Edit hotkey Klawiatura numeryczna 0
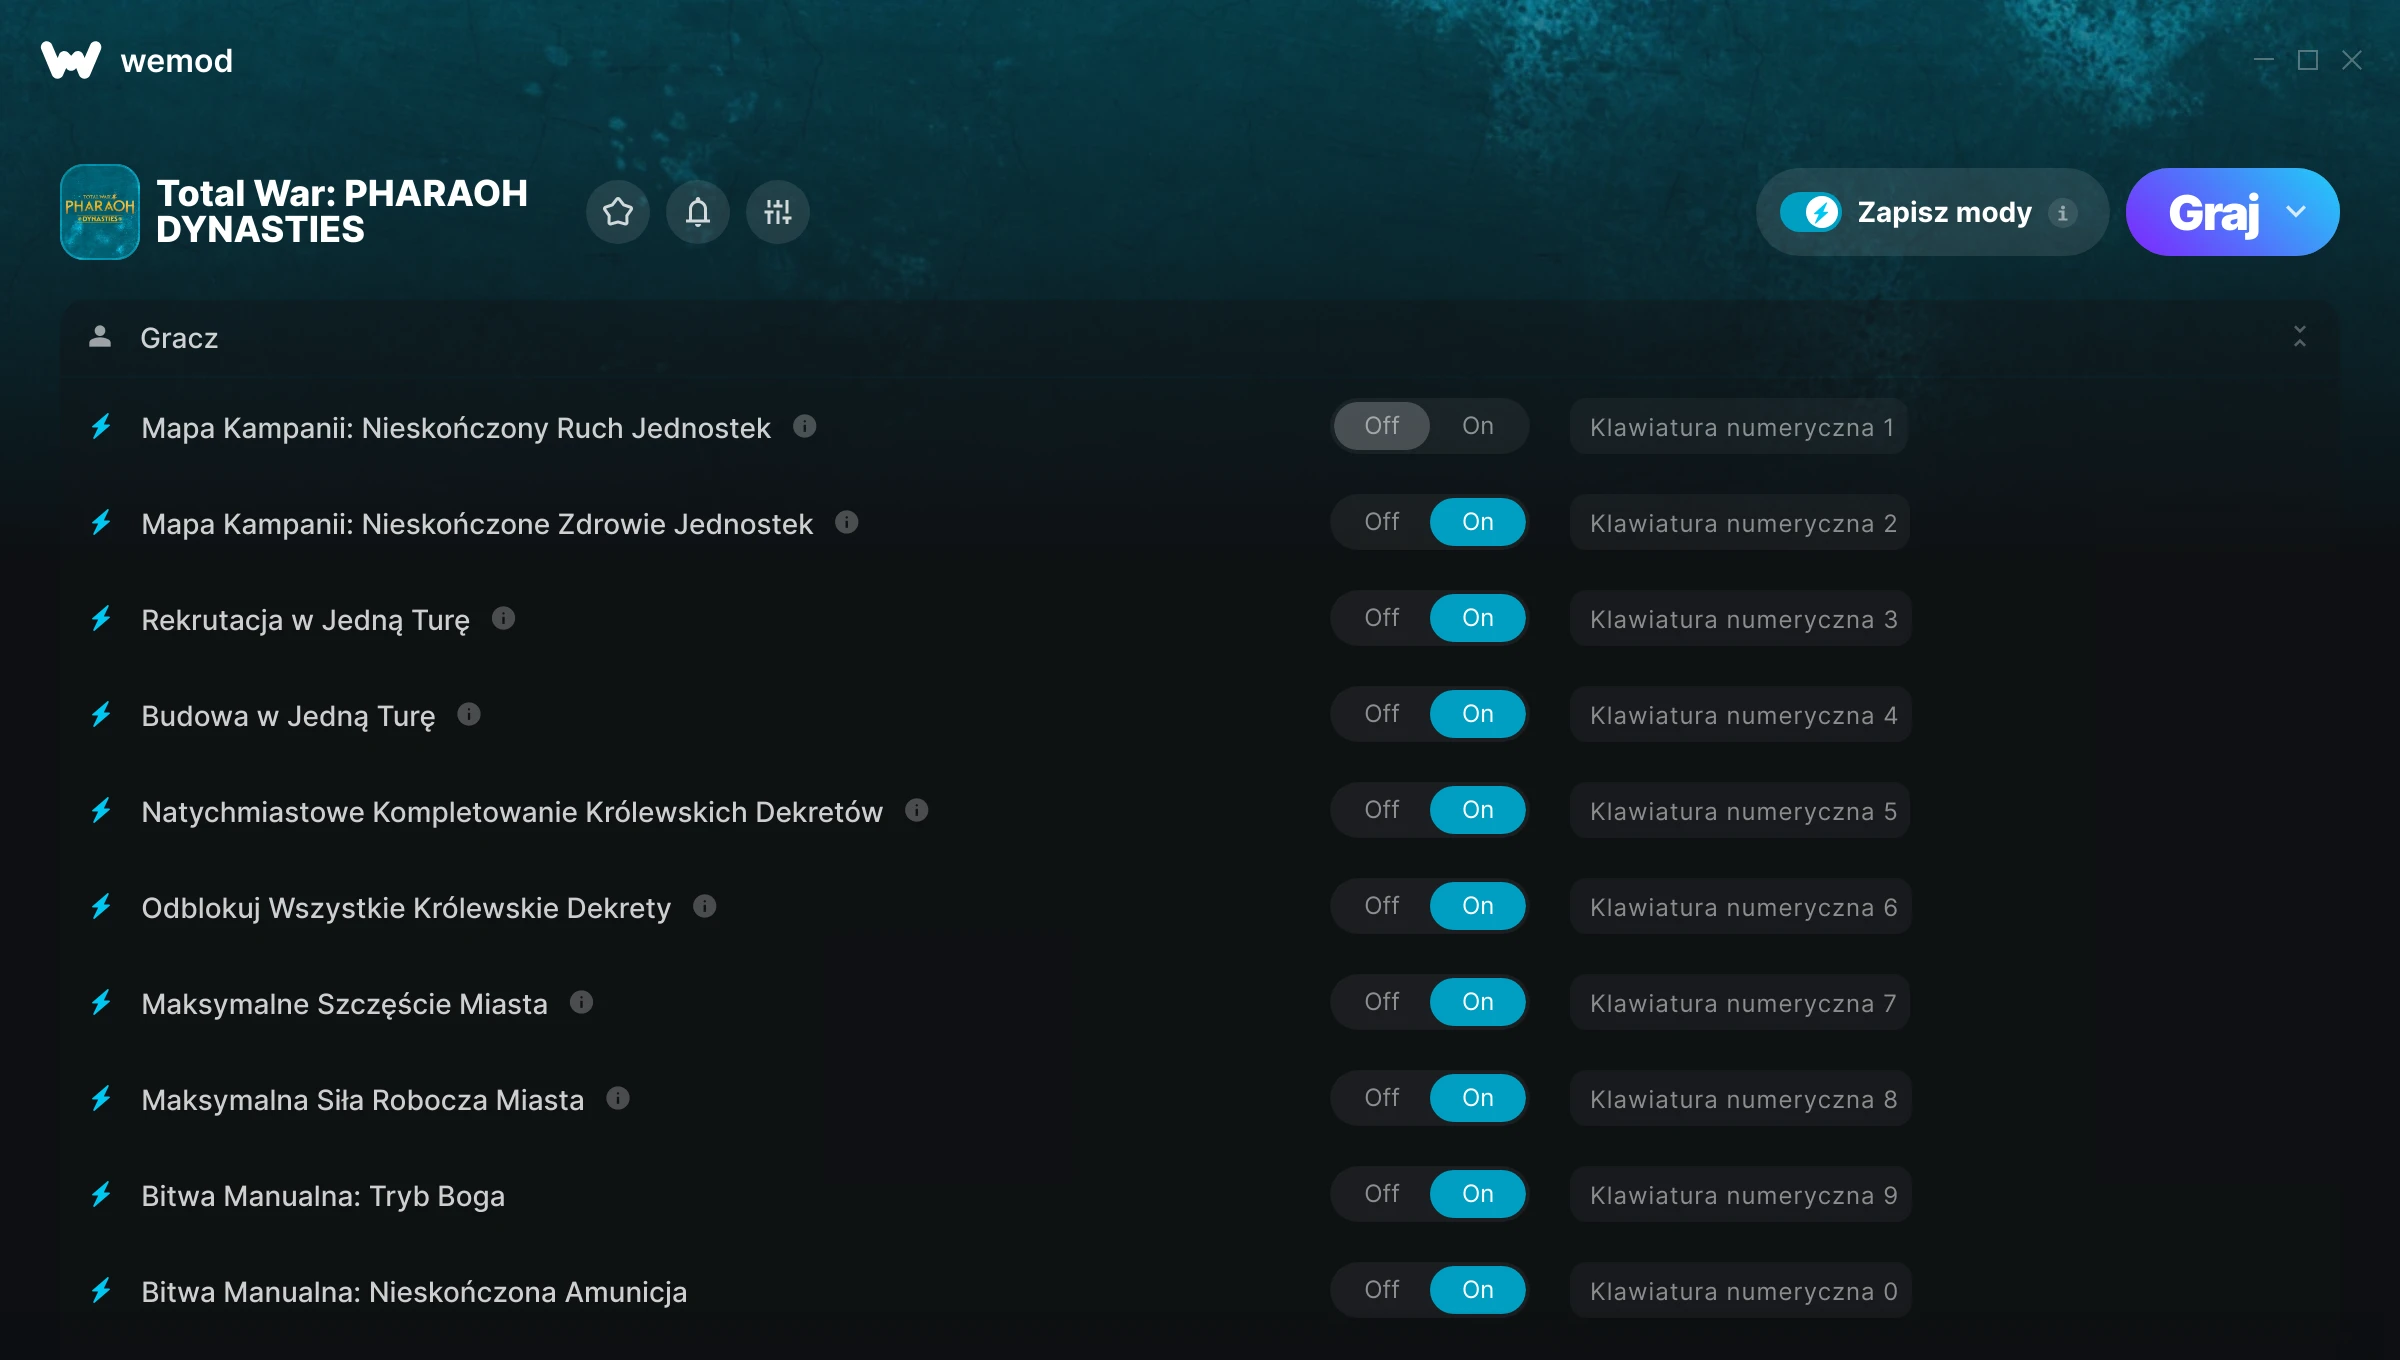This screenshot has height=1360, width=2400. coord(1741,1291)
